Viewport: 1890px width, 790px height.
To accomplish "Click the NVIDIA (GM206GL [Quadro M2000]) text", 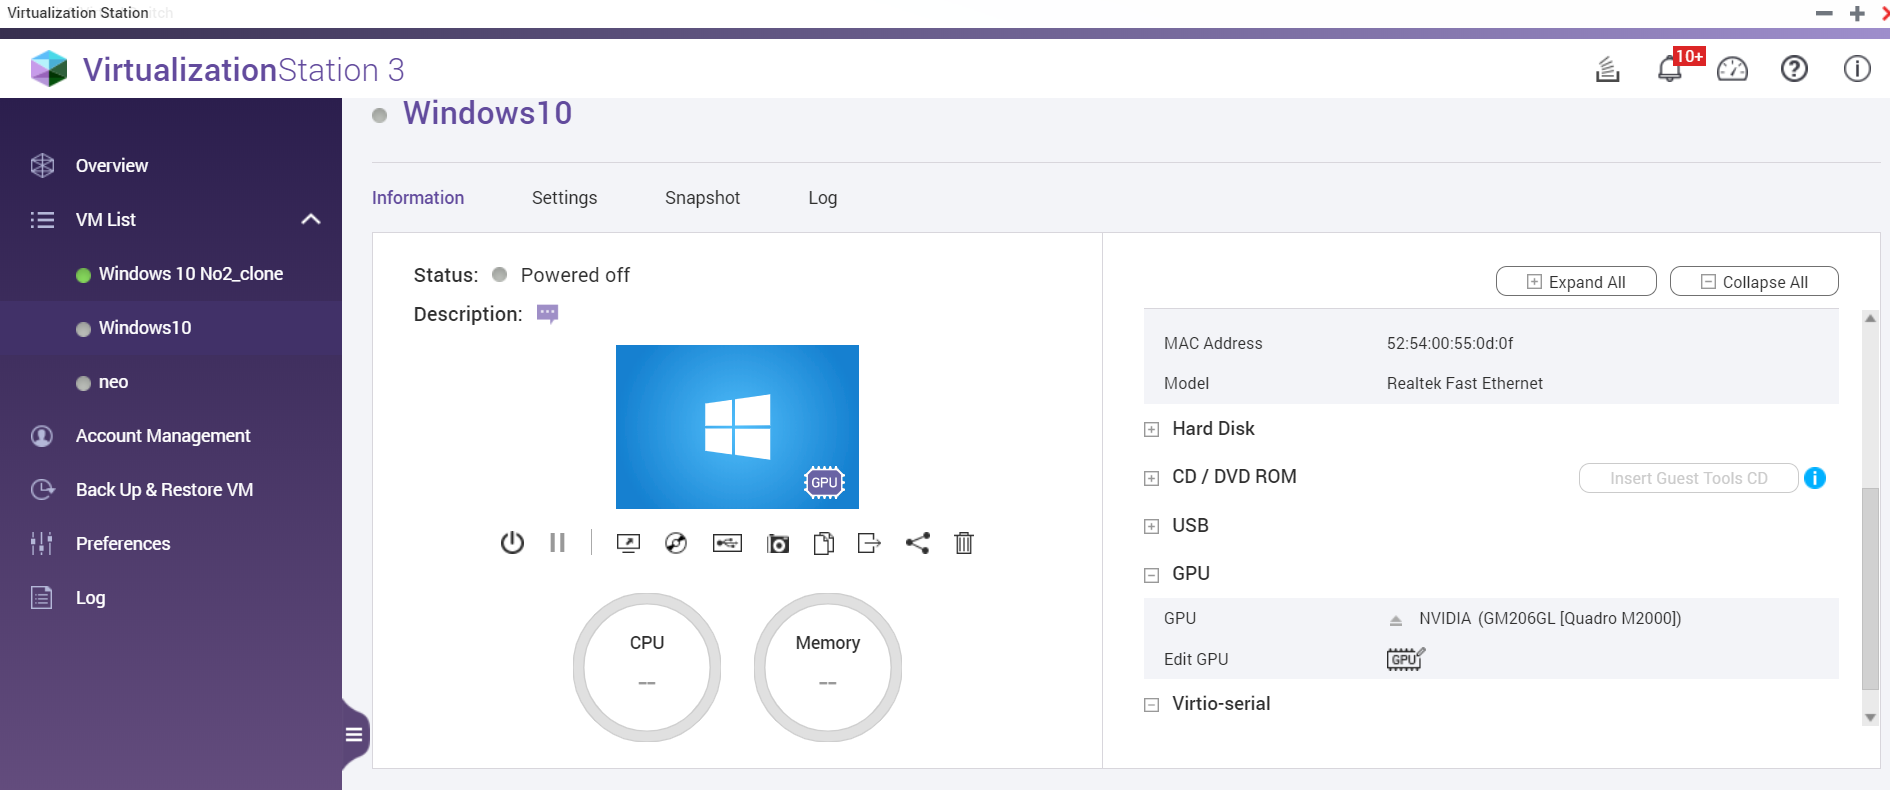I will [1550, 618].
